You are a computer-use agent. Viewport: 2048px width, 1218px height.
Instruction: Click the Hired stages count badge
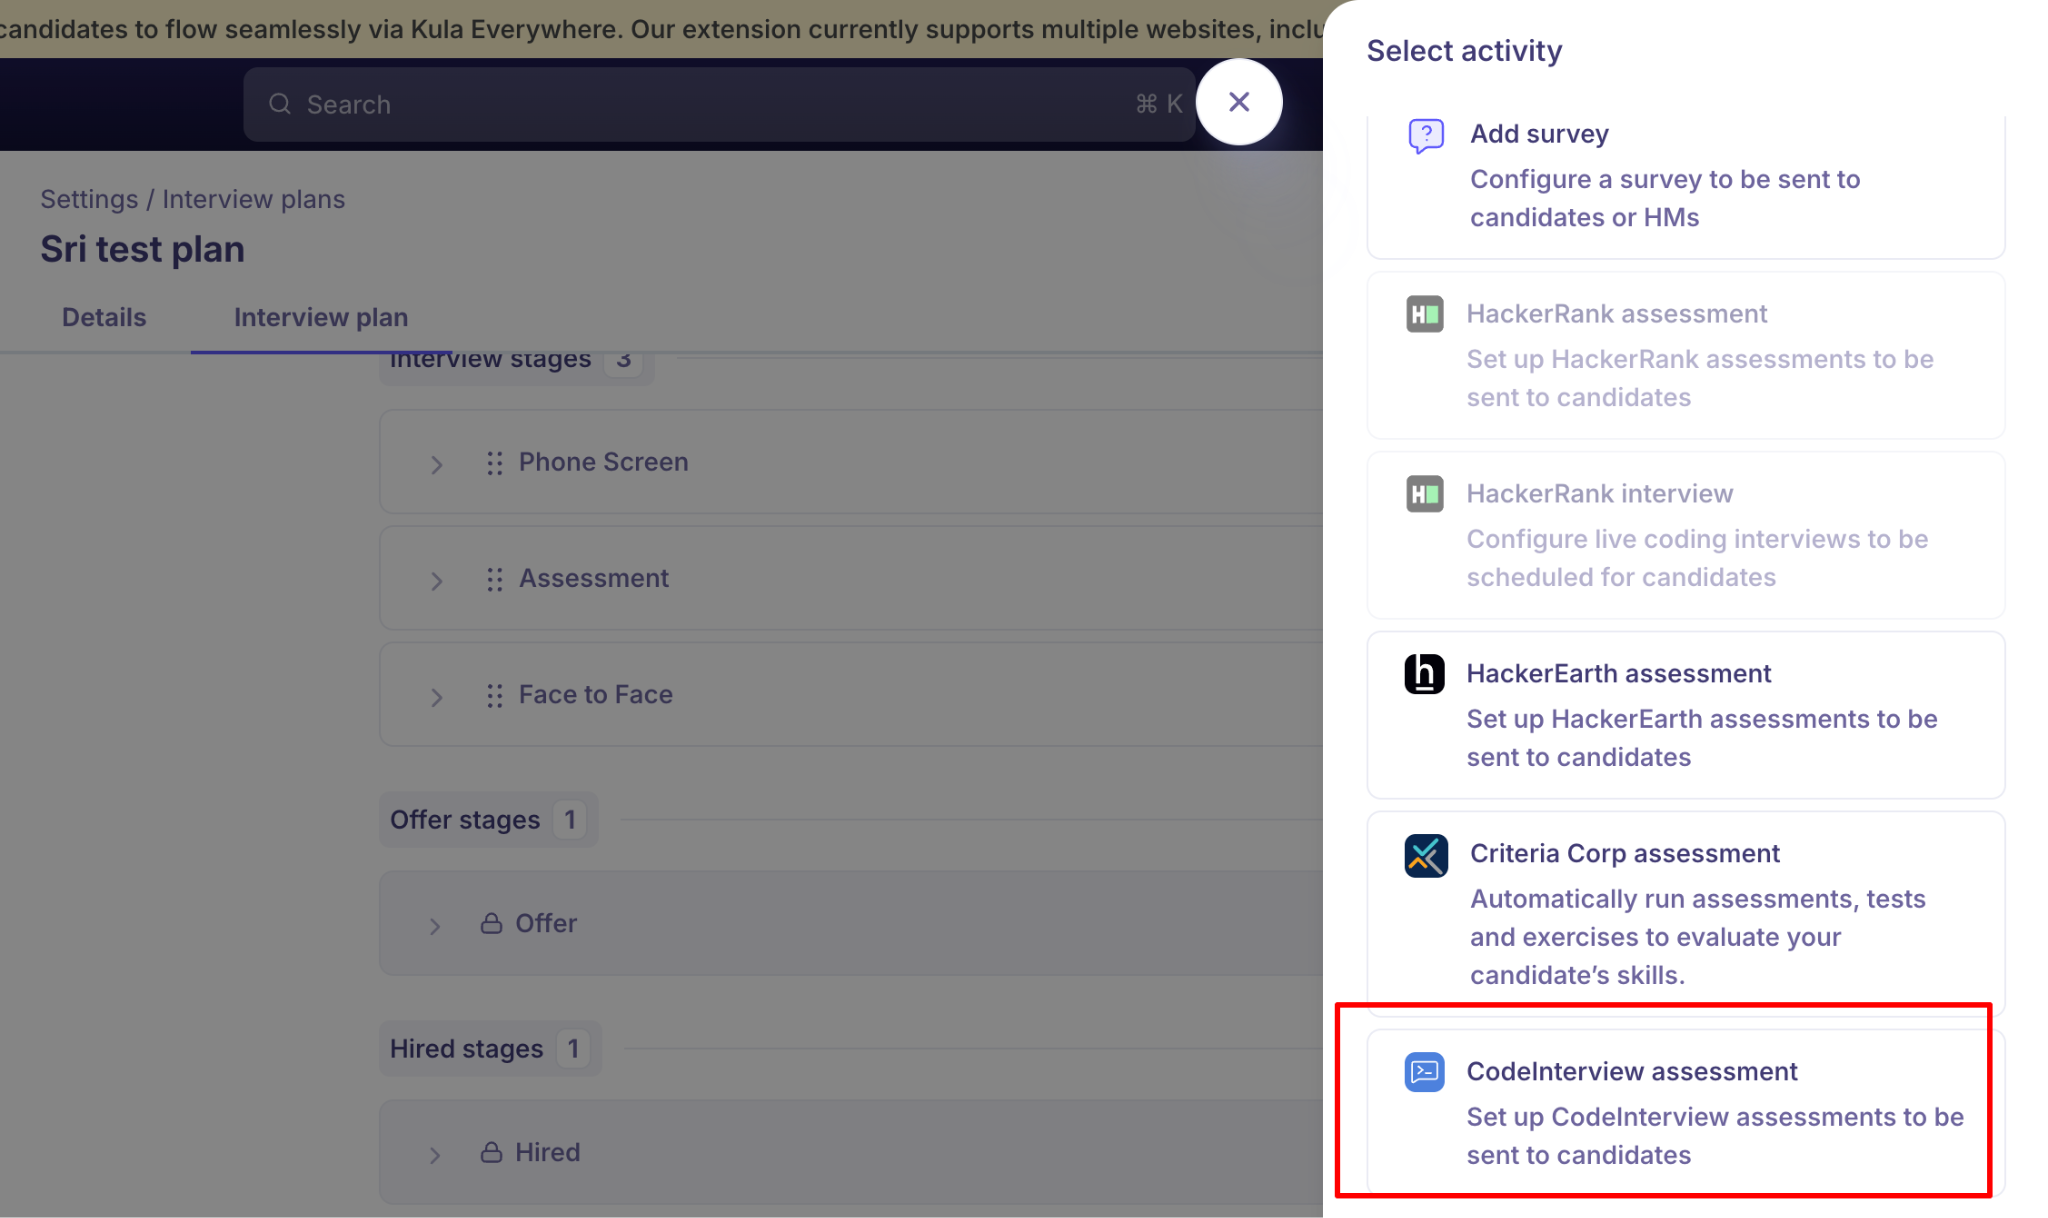[x=573, y=1049]
